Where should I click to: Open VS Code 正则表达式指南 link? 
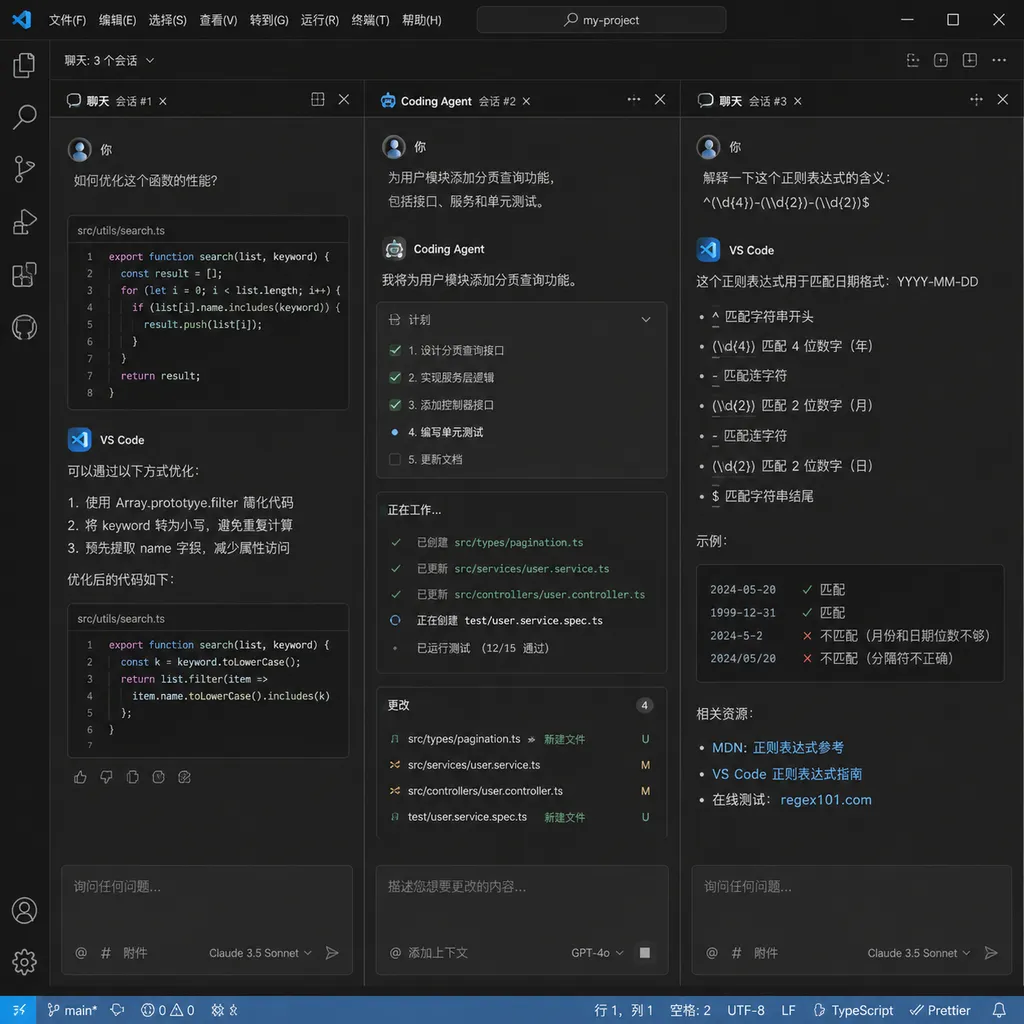point(787,774)
